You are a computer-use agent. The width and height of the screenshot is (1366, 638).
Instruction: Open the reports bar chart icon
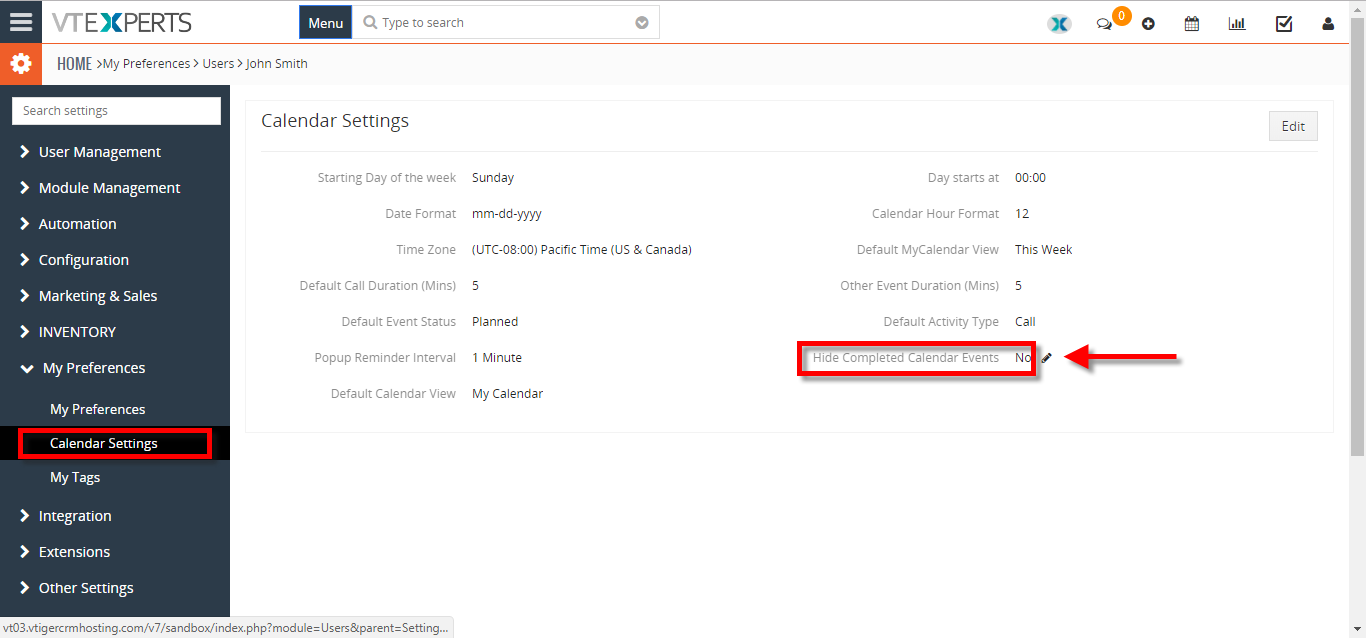coord(1237,24)
